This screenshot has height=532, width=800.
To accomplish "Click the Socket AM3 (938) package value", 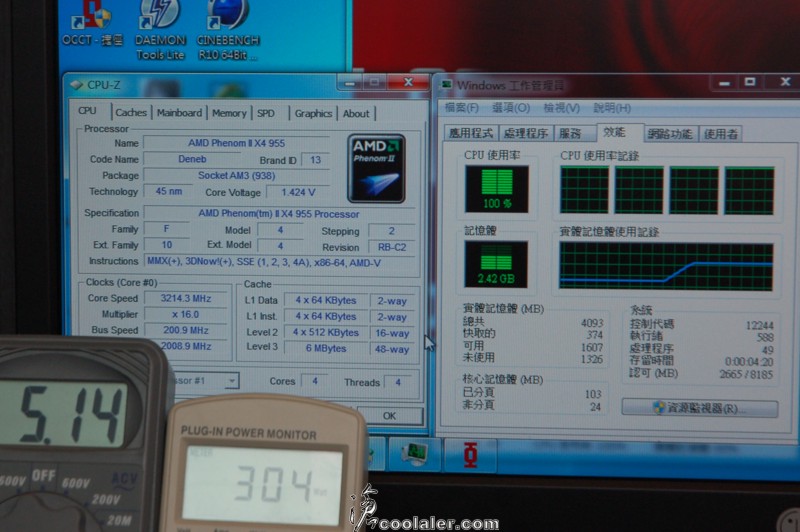I will (x=236, y=175).
